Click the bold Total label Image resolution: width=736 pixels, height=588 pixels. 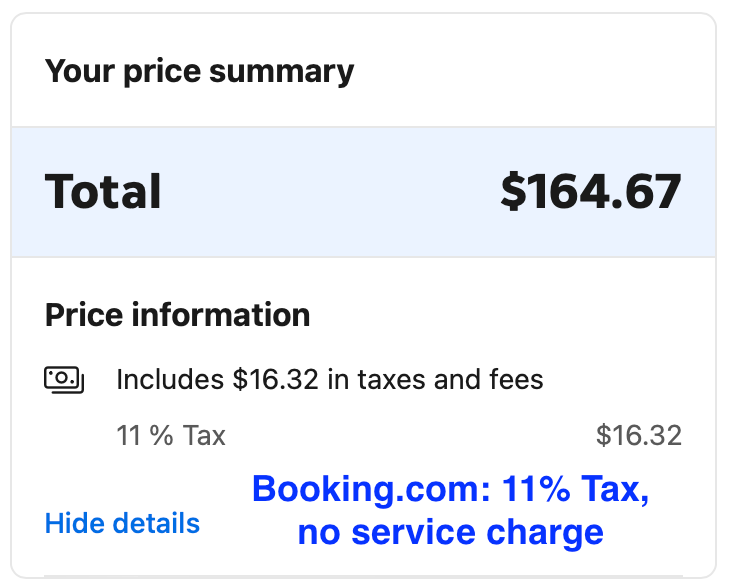coord(103,192)
